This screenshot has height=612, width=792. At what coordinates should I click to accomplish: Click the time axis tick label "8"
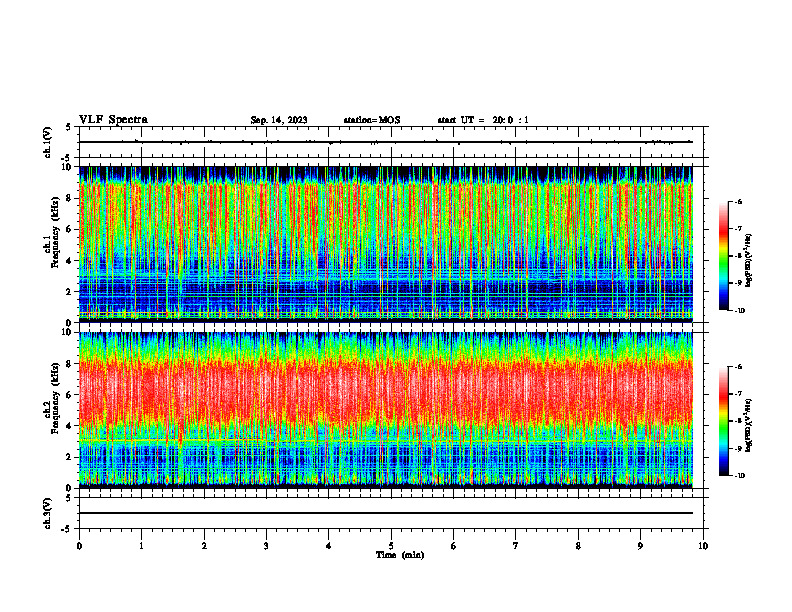pyautogui.click(x=578, y=546)
